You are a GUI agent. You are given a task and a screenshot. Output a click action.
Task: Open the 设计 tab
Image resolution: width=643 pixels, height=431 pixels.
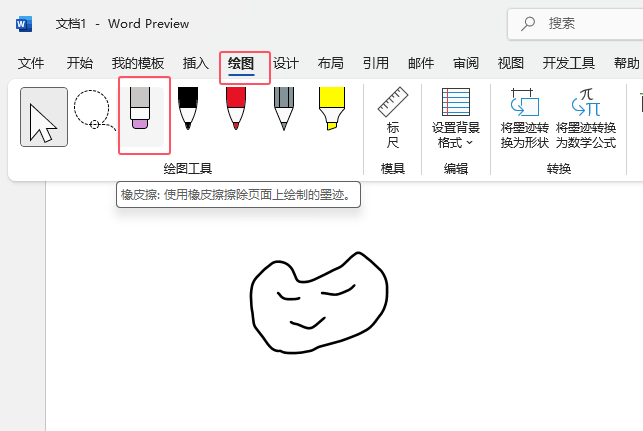(x=286, y=63)
